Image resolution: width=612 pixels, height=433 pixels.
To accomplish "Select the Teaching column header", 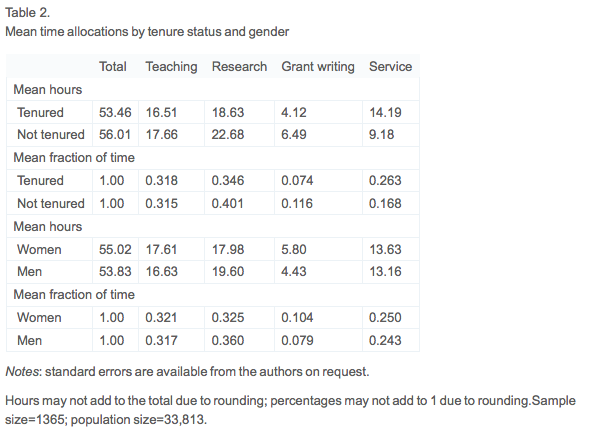I will click(171, 67).
